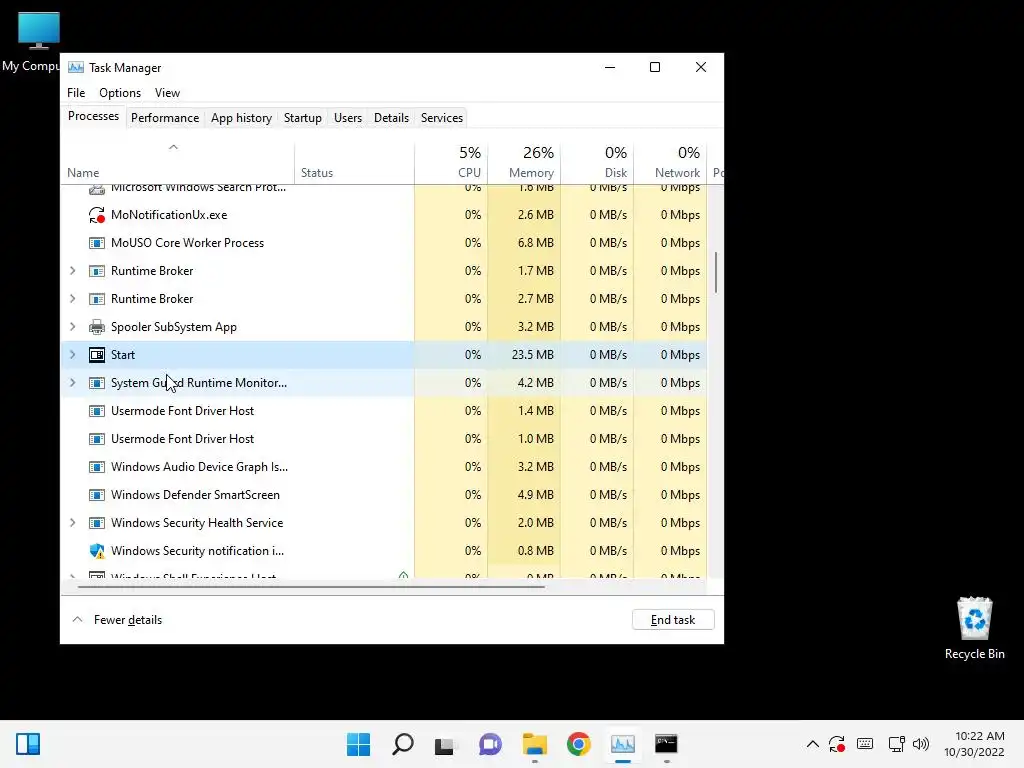Sort by the Name column header
The height and width of the screenshot is (768, 1024).
177,163
